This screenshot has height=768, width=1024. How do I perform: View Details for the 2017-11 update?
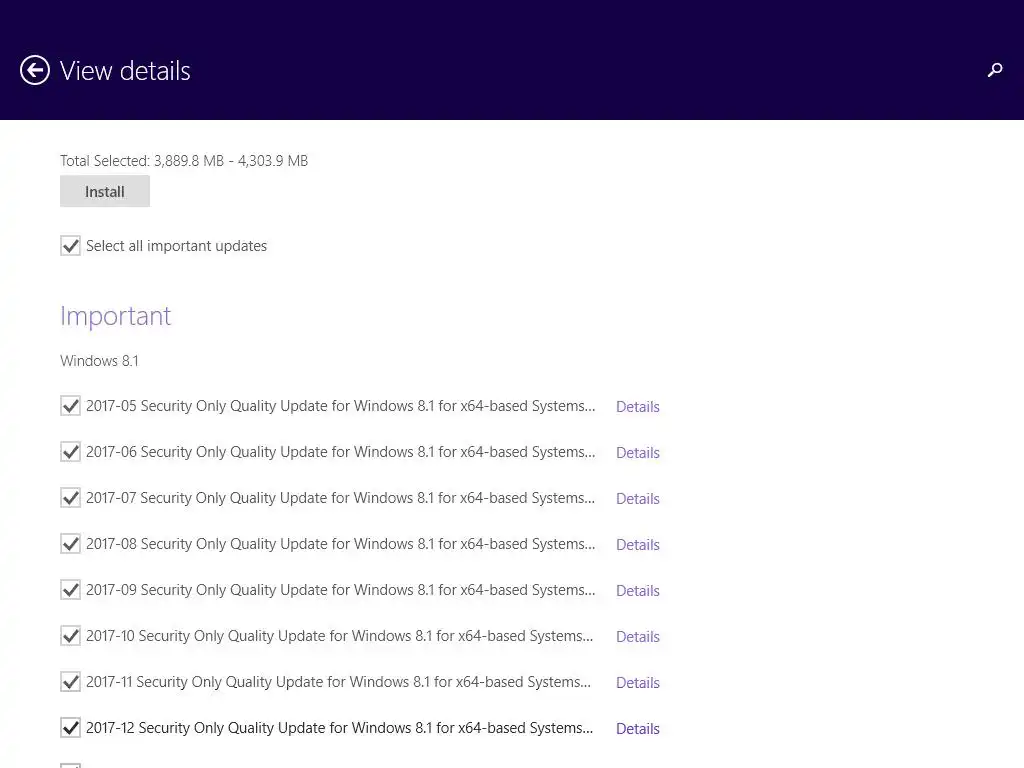coord(637,683)
